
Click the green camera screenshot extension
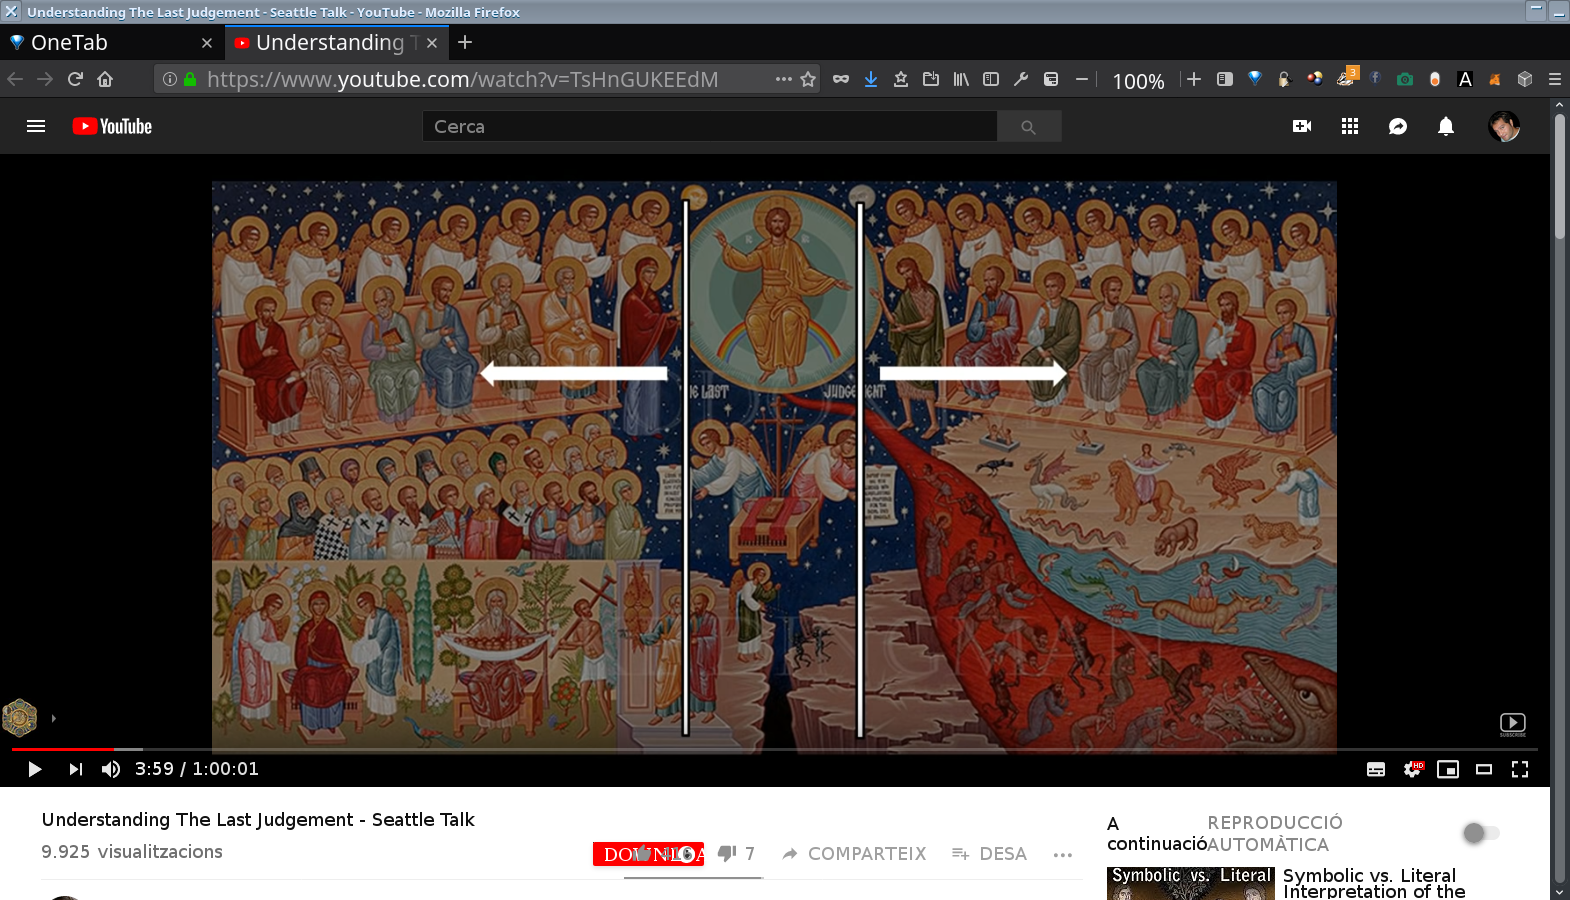click(1405, 79)
